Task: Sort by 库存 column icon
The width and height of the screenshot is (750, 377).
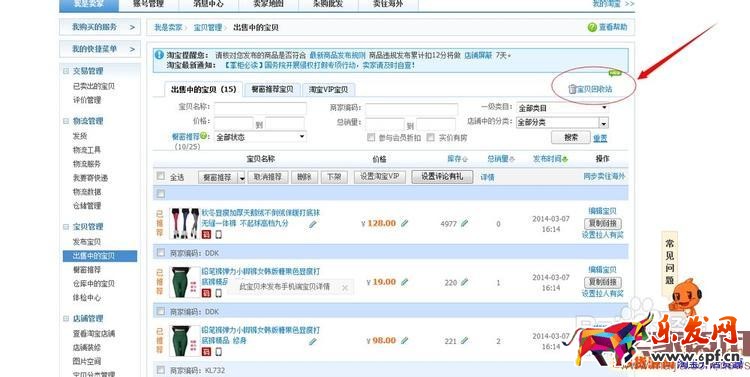Action: click(465, 159)
